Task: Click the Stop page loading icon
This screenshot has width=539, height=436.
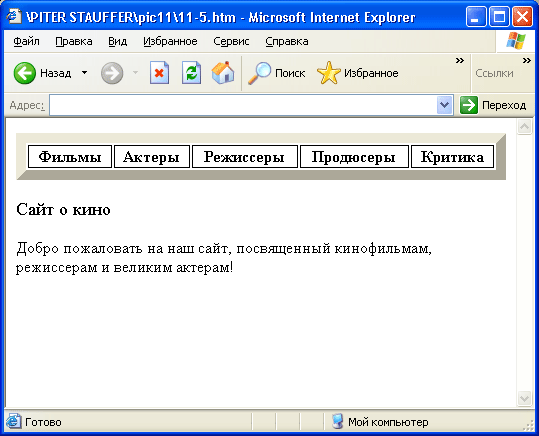Action: tap(159, 73)
